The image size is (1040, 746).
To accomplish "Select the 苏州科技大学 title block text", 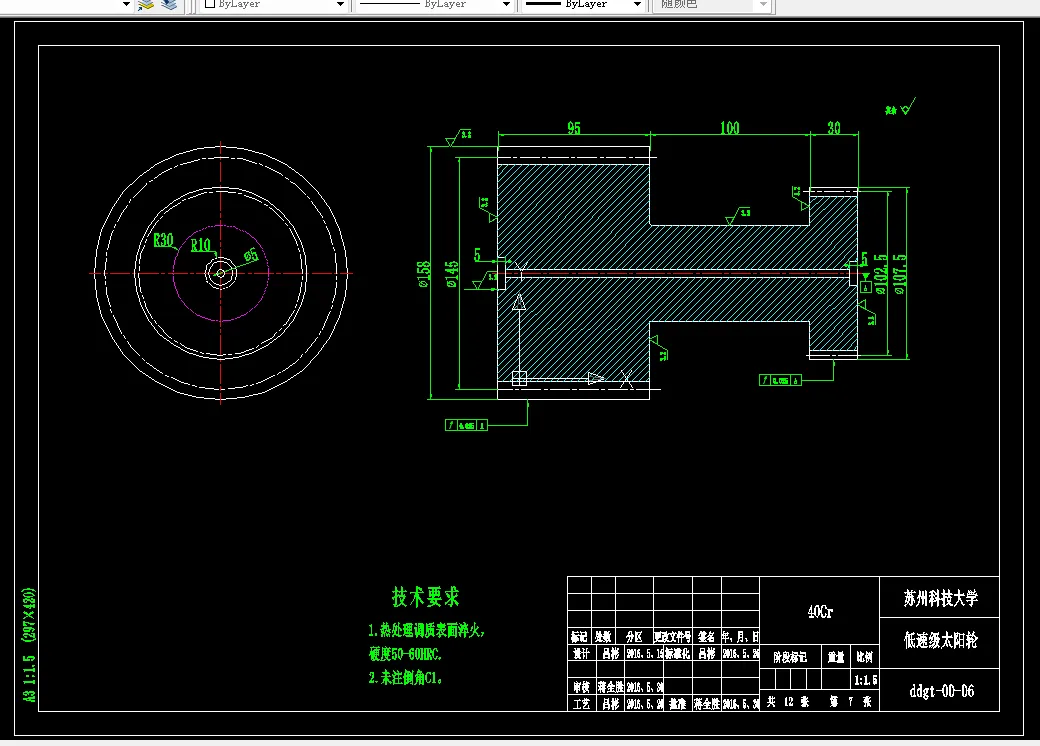I will coord(941,598).
